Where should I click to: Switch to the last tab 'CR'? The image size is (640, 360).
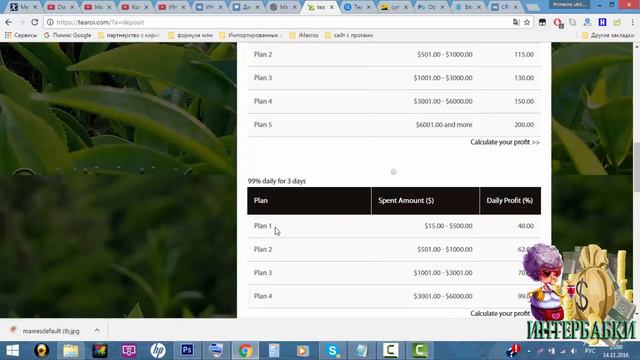504,7
